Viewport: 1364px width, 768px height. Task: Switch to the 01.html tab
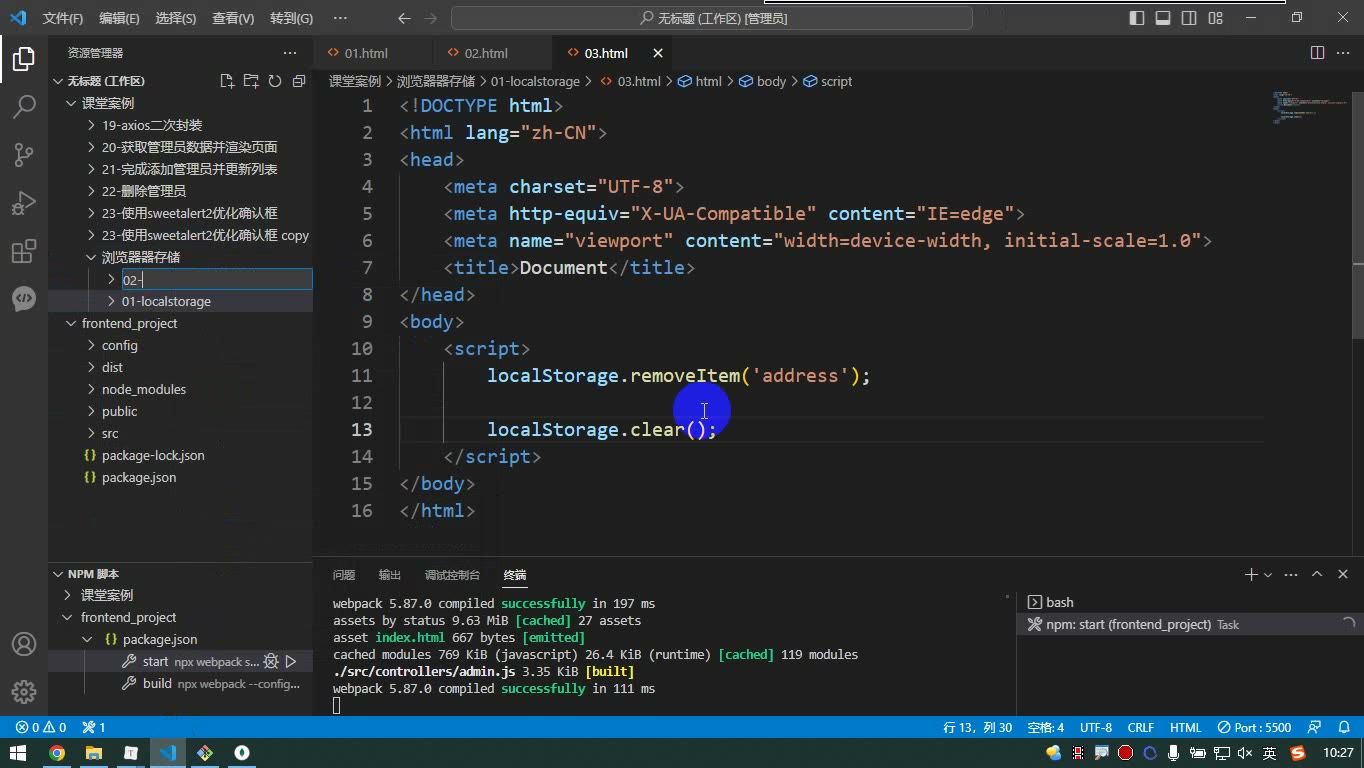pos(366,53)
